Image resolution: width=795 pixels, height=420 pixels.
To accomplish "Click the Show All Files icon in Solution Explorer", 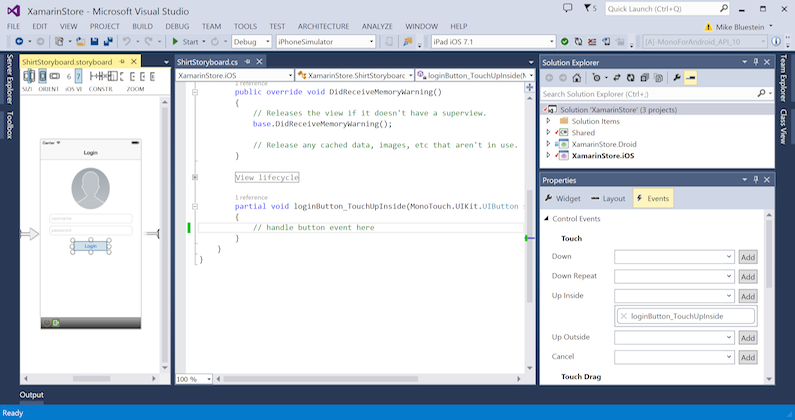I will (x=658, y=78).
